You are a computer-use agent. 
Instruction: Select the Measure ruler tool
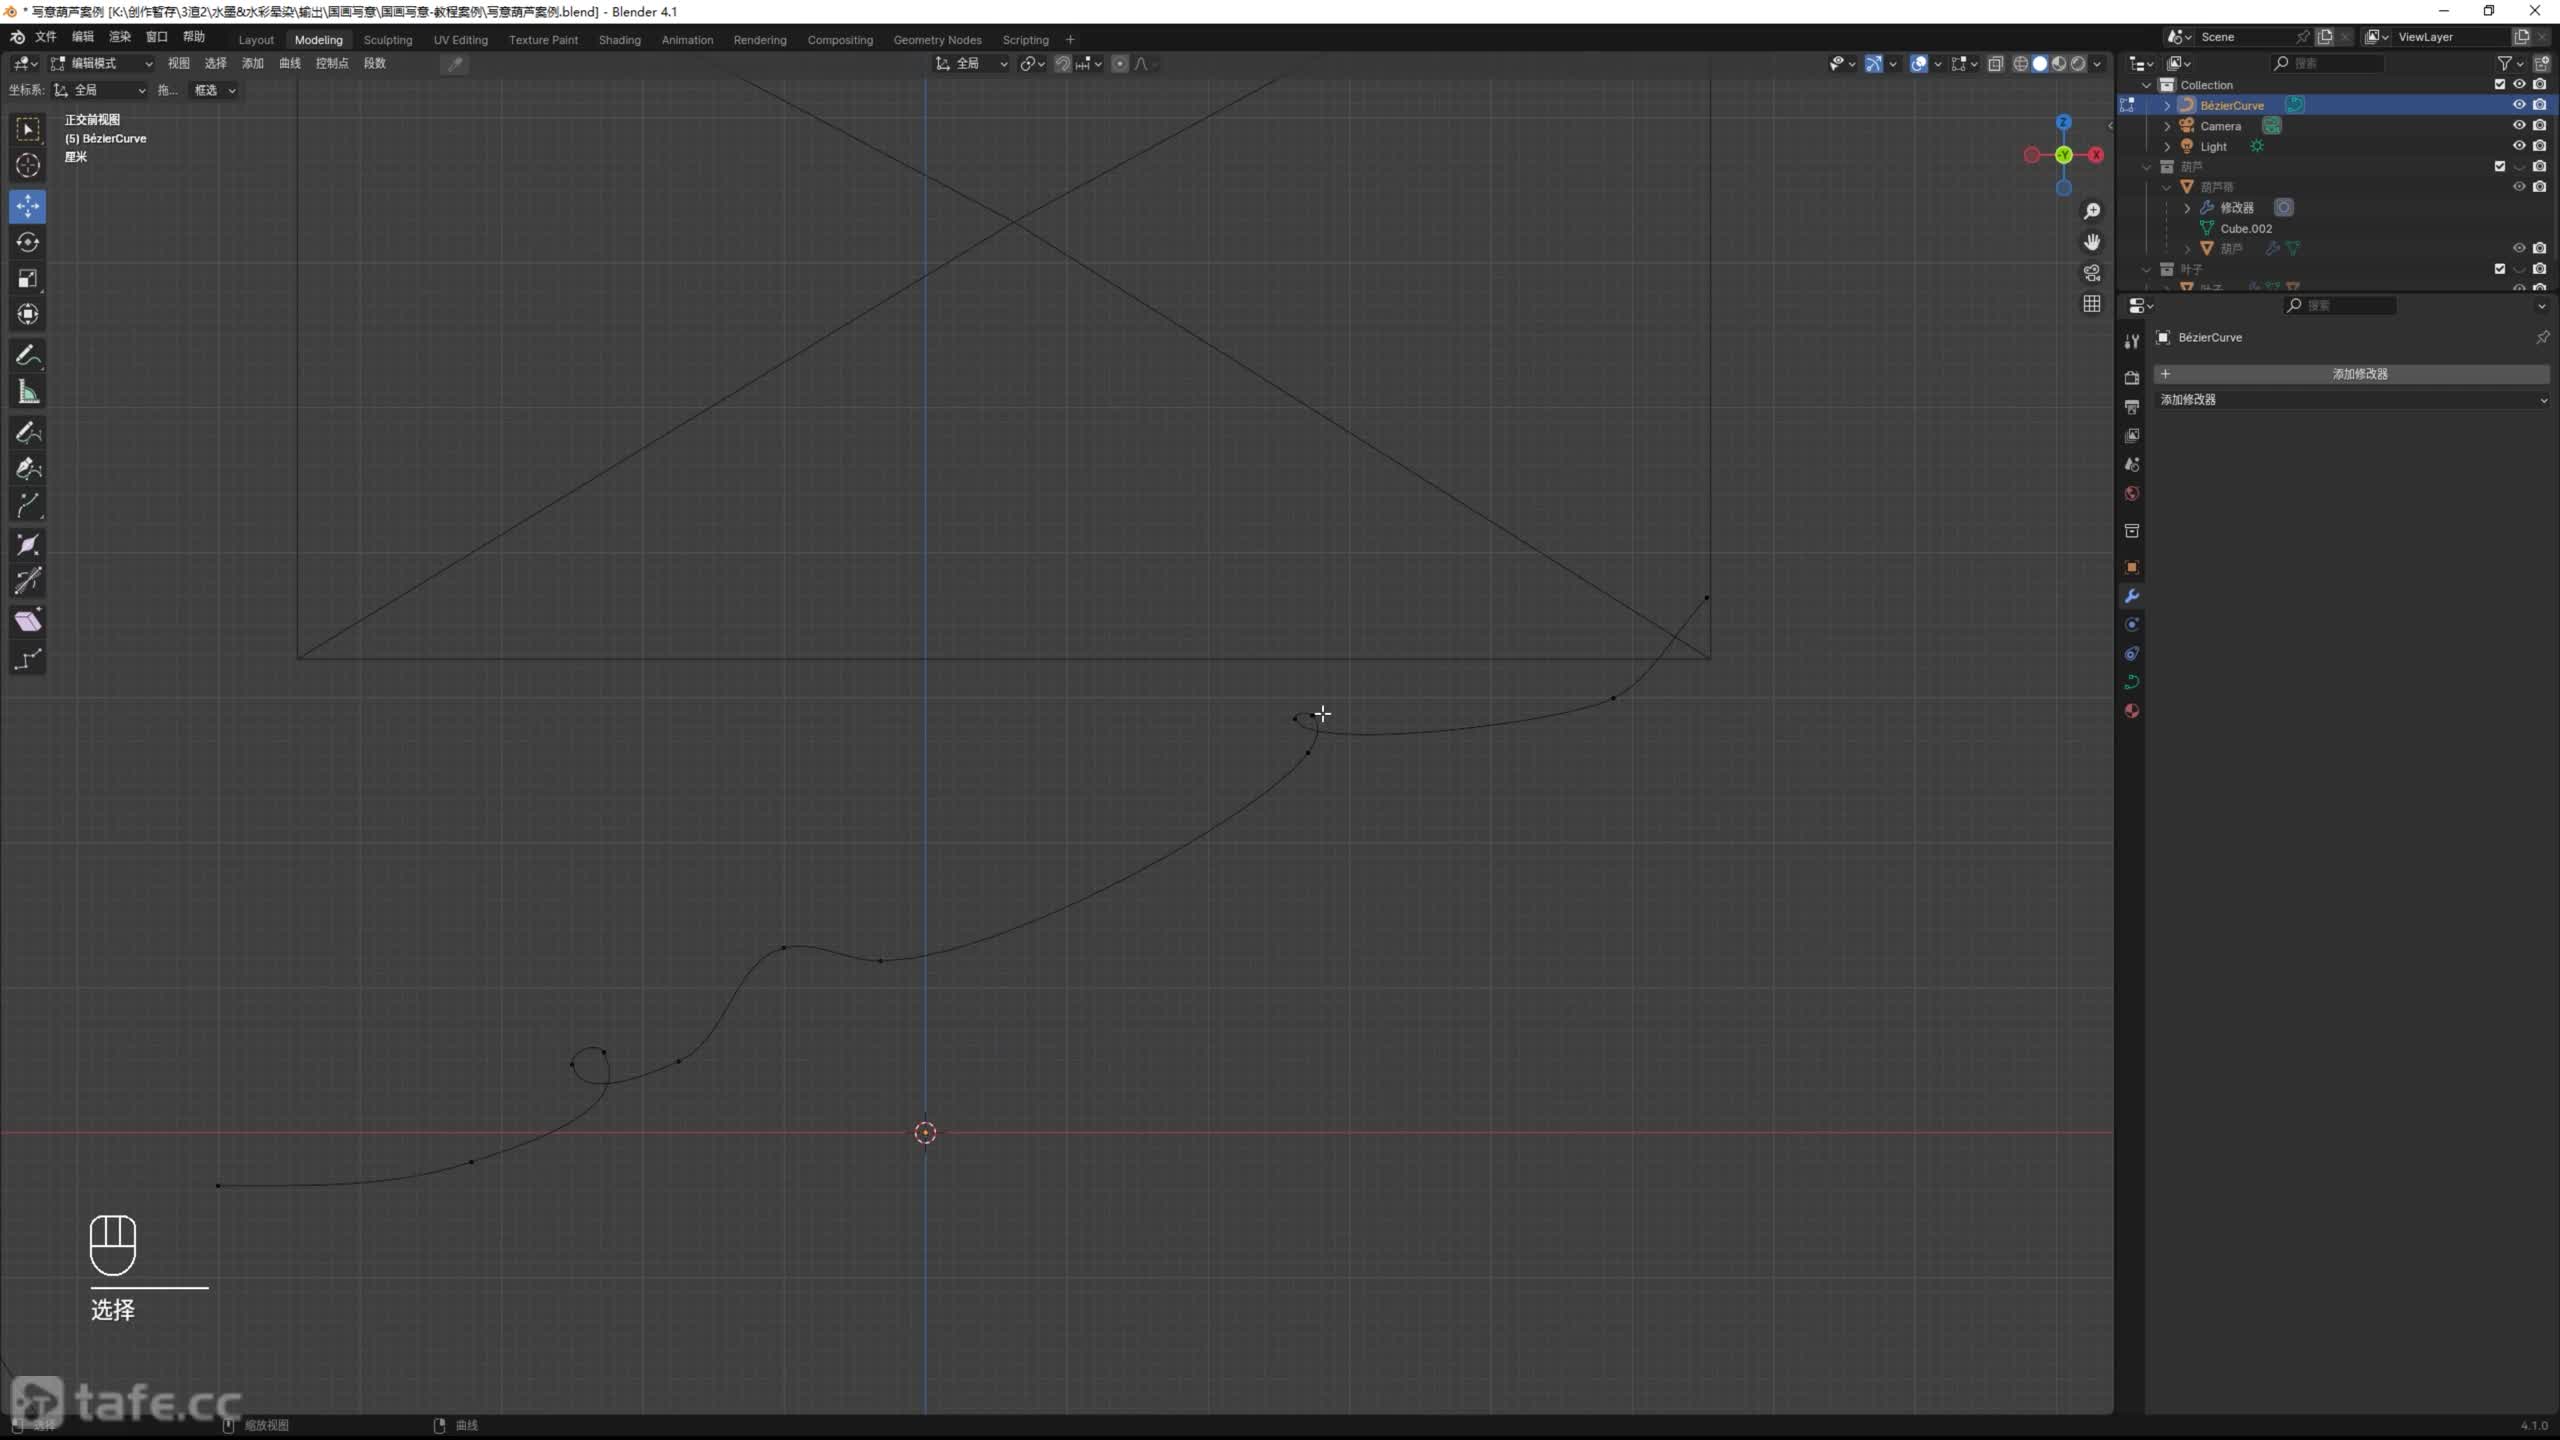[28, 393]
